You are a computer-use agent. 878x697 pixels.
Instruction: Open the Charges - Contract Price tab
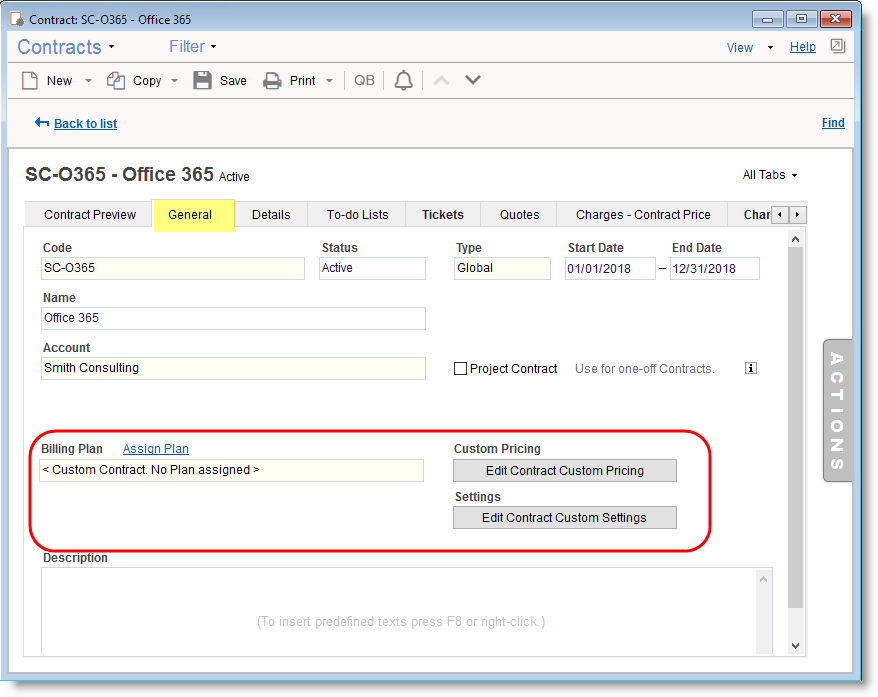tap(643, 214)
